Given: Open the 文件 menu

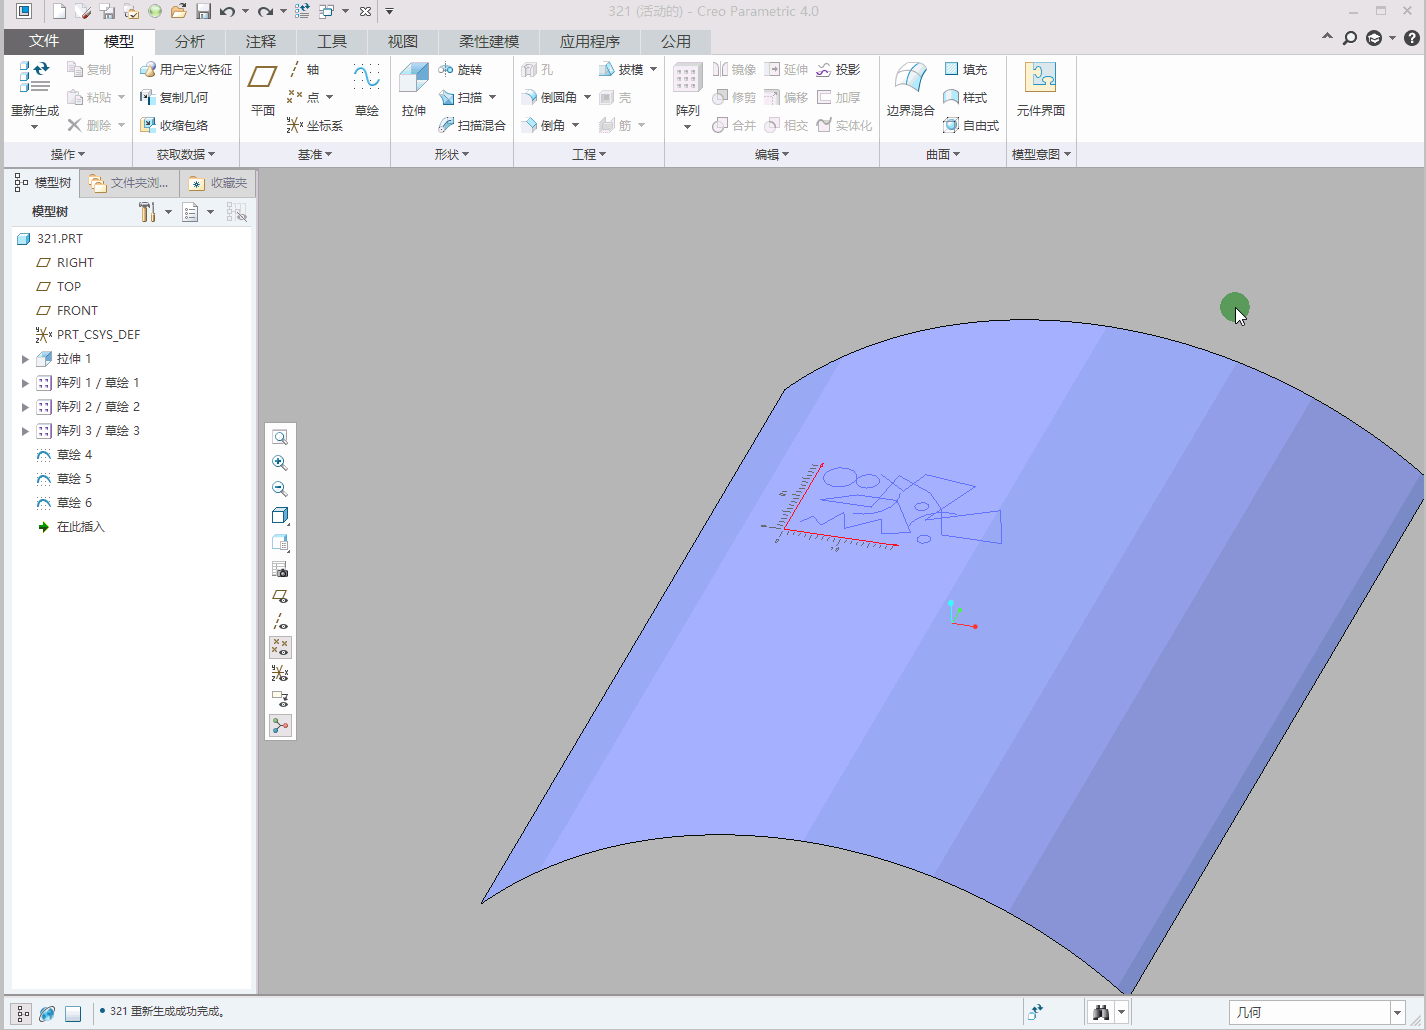Looking at the screenshot, I should pyautogui.click(x=44, y=41).
